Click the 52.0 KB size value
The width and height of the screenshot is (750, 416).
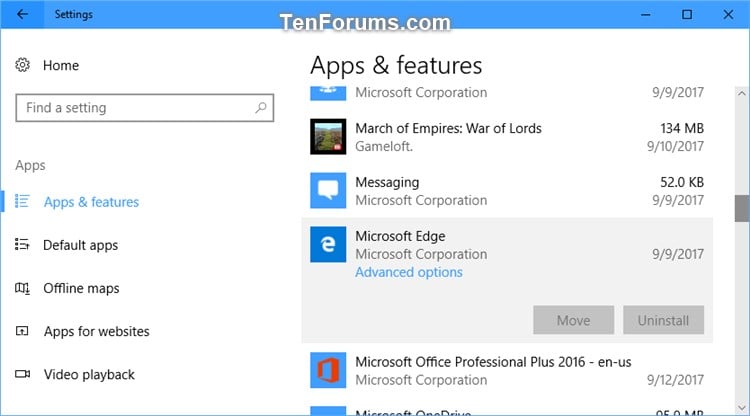point(682,182)
